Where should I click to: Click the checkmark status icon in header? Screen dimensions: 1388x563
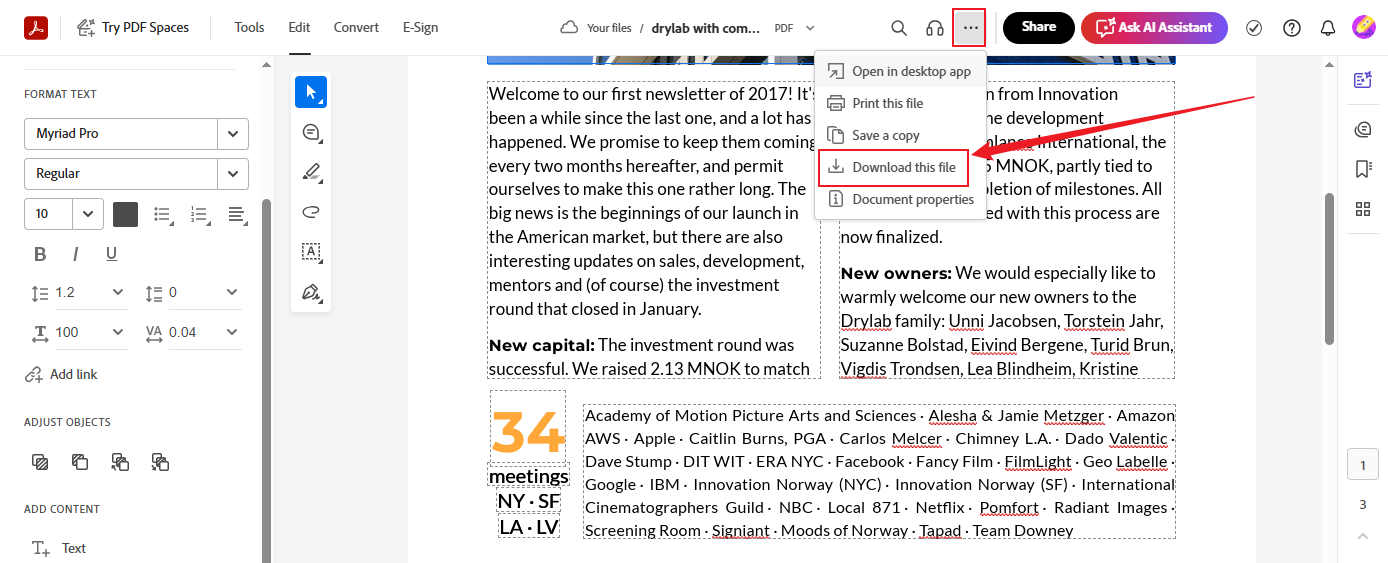pyautogui.click(x=1254, y=28)
